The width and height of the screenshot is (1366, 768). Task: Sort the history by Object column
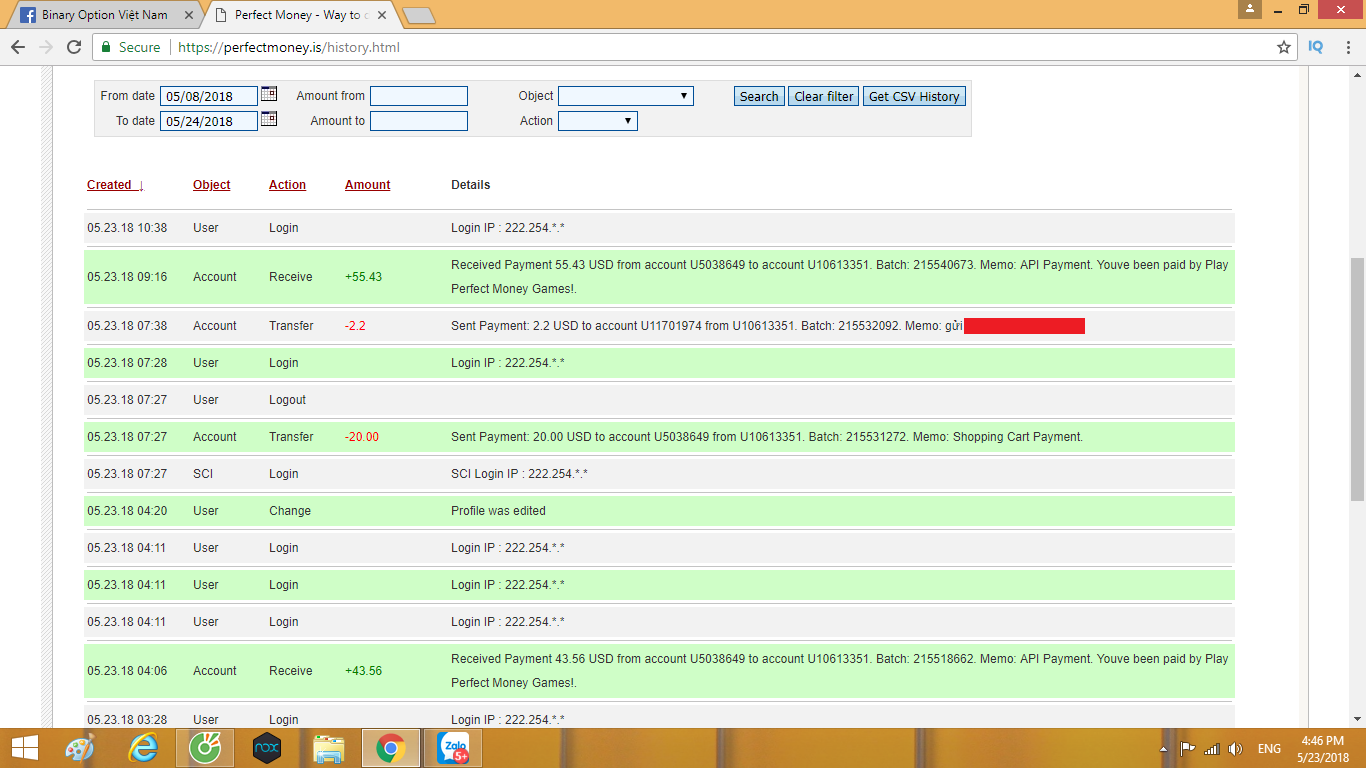click(212, 185)
